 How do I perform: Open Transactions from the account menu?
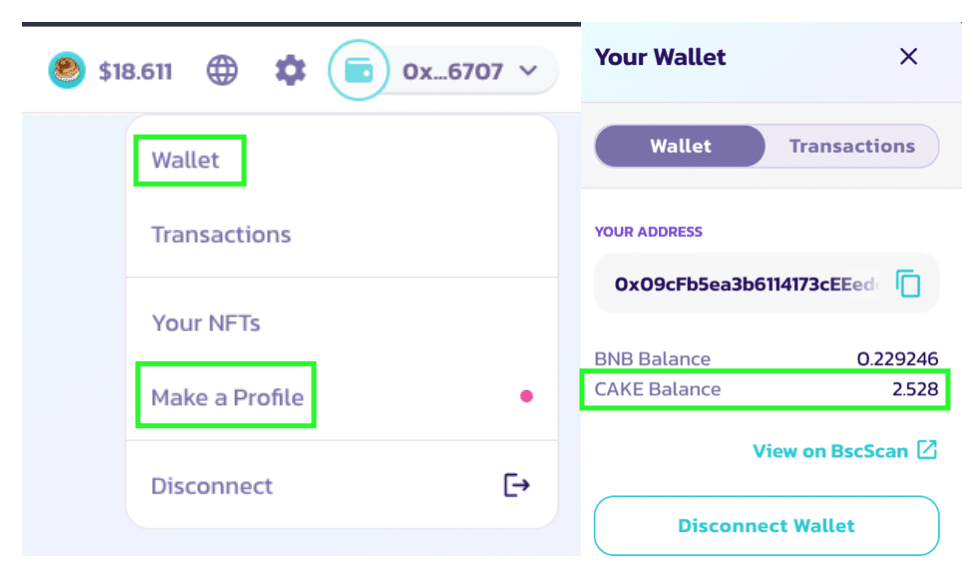[x=221, y=235]
